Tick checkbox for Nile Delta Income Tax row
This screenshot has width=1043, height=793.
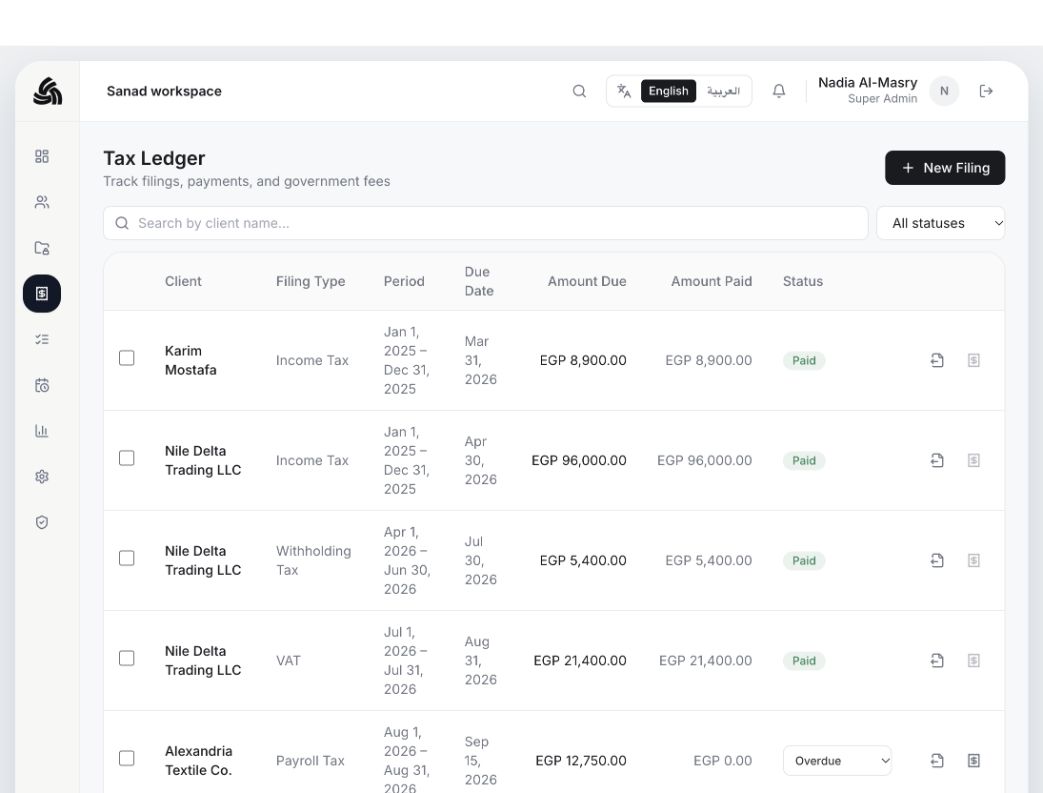click(126, 458)
